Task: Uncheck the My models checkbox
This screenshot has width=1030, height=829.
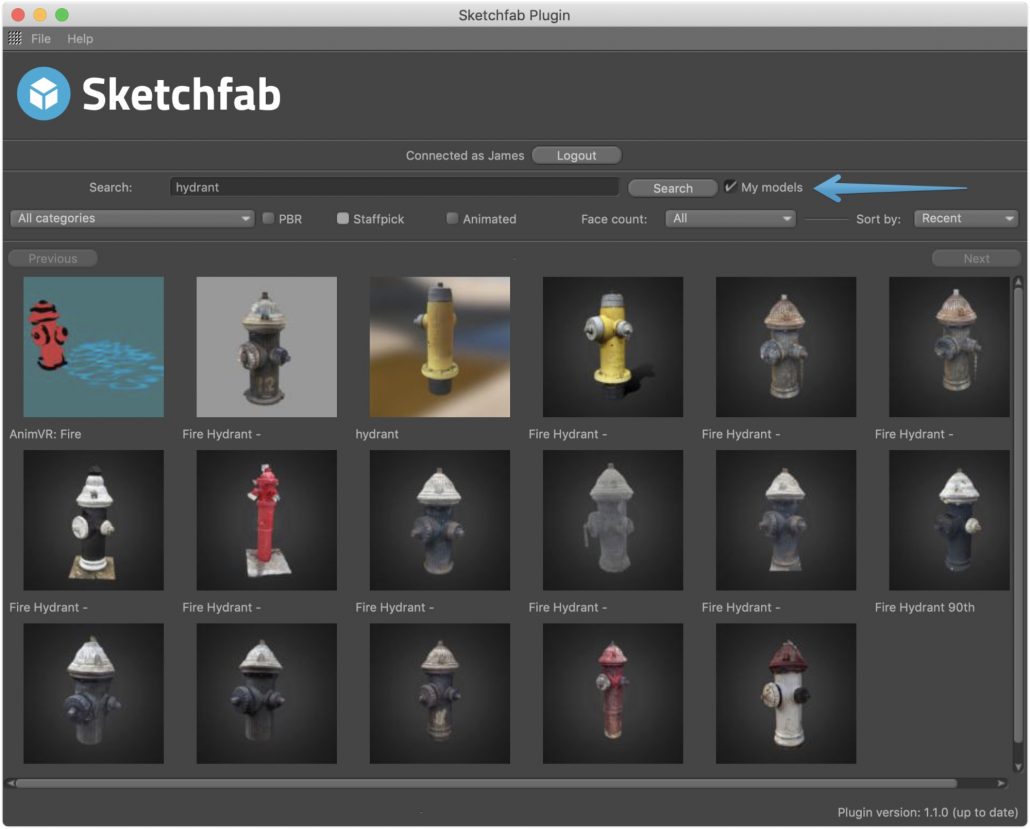Action: point(731,187)
